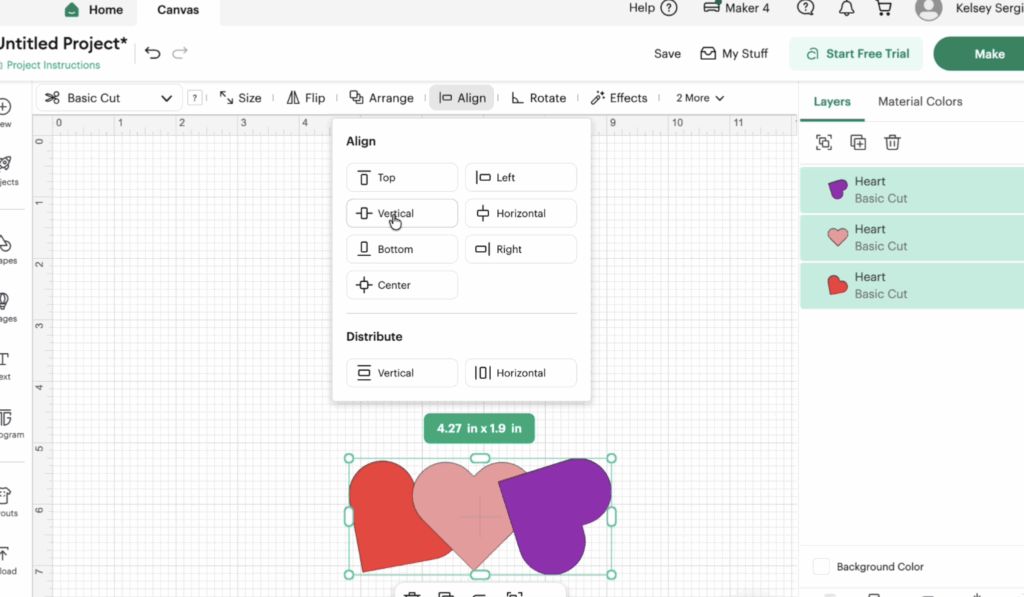1024x597 pixels.
Task: Click the duplicate layer icon
Action: point(858,142)
